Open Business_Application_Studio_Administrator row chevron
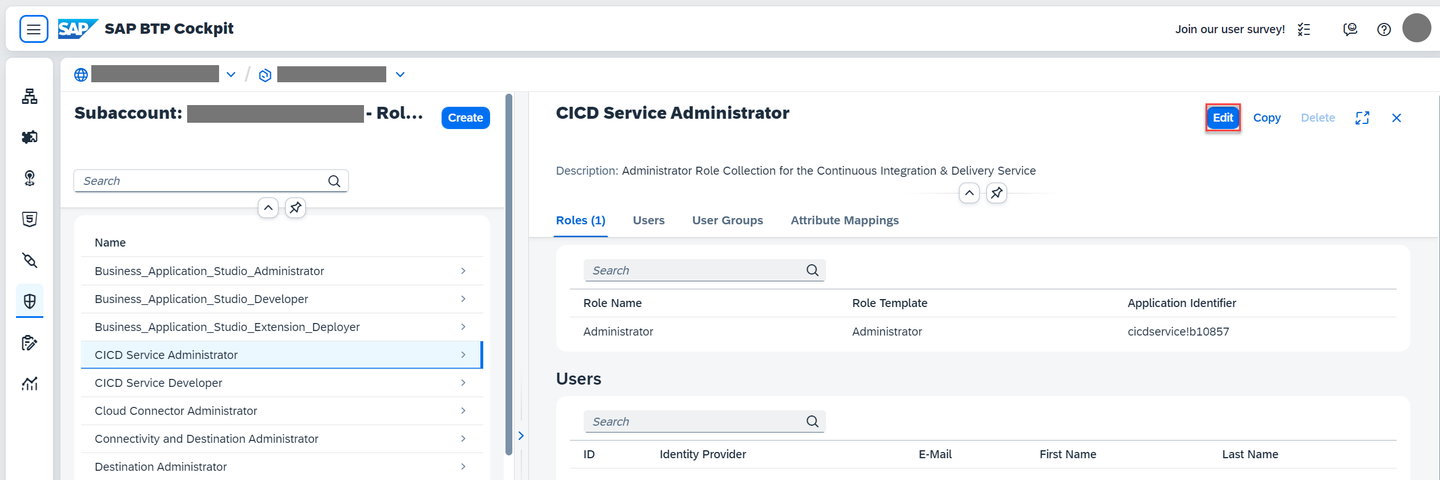 click(x=463, y=271)
